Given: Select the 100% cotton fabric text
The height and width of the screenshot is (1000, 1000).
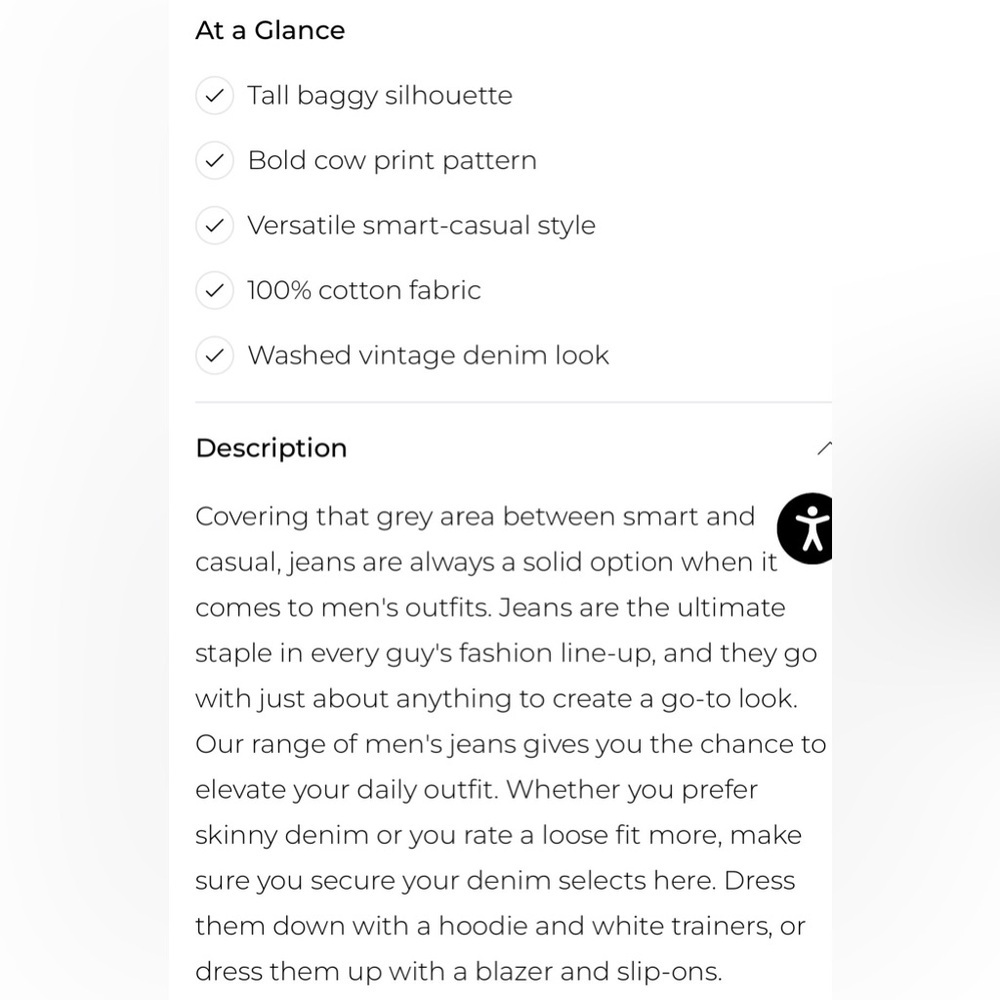Looking at the screenshot, I should (364, 290).
